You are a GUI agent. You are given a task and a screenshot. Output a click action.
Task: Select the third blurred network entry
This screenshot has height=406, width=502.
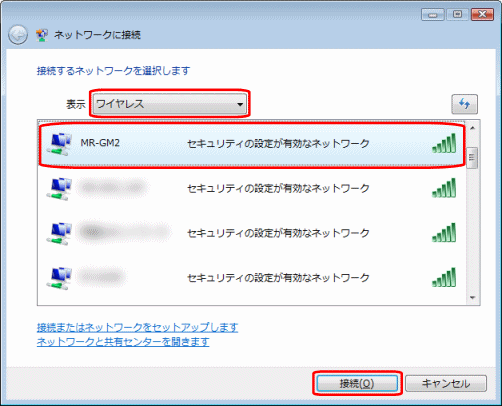pos(252,233)
